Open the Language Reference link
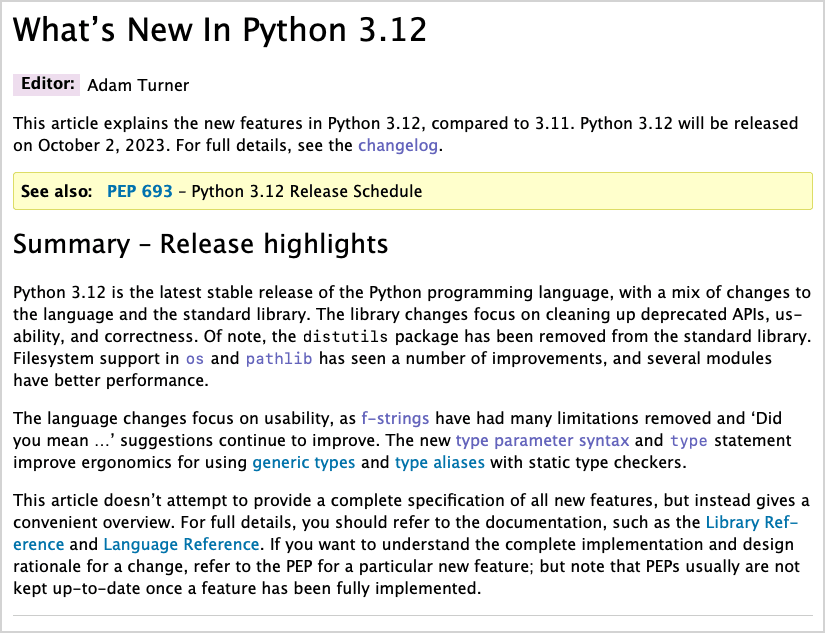Viewport: 825px width, 633px height. tap(181, 544)
